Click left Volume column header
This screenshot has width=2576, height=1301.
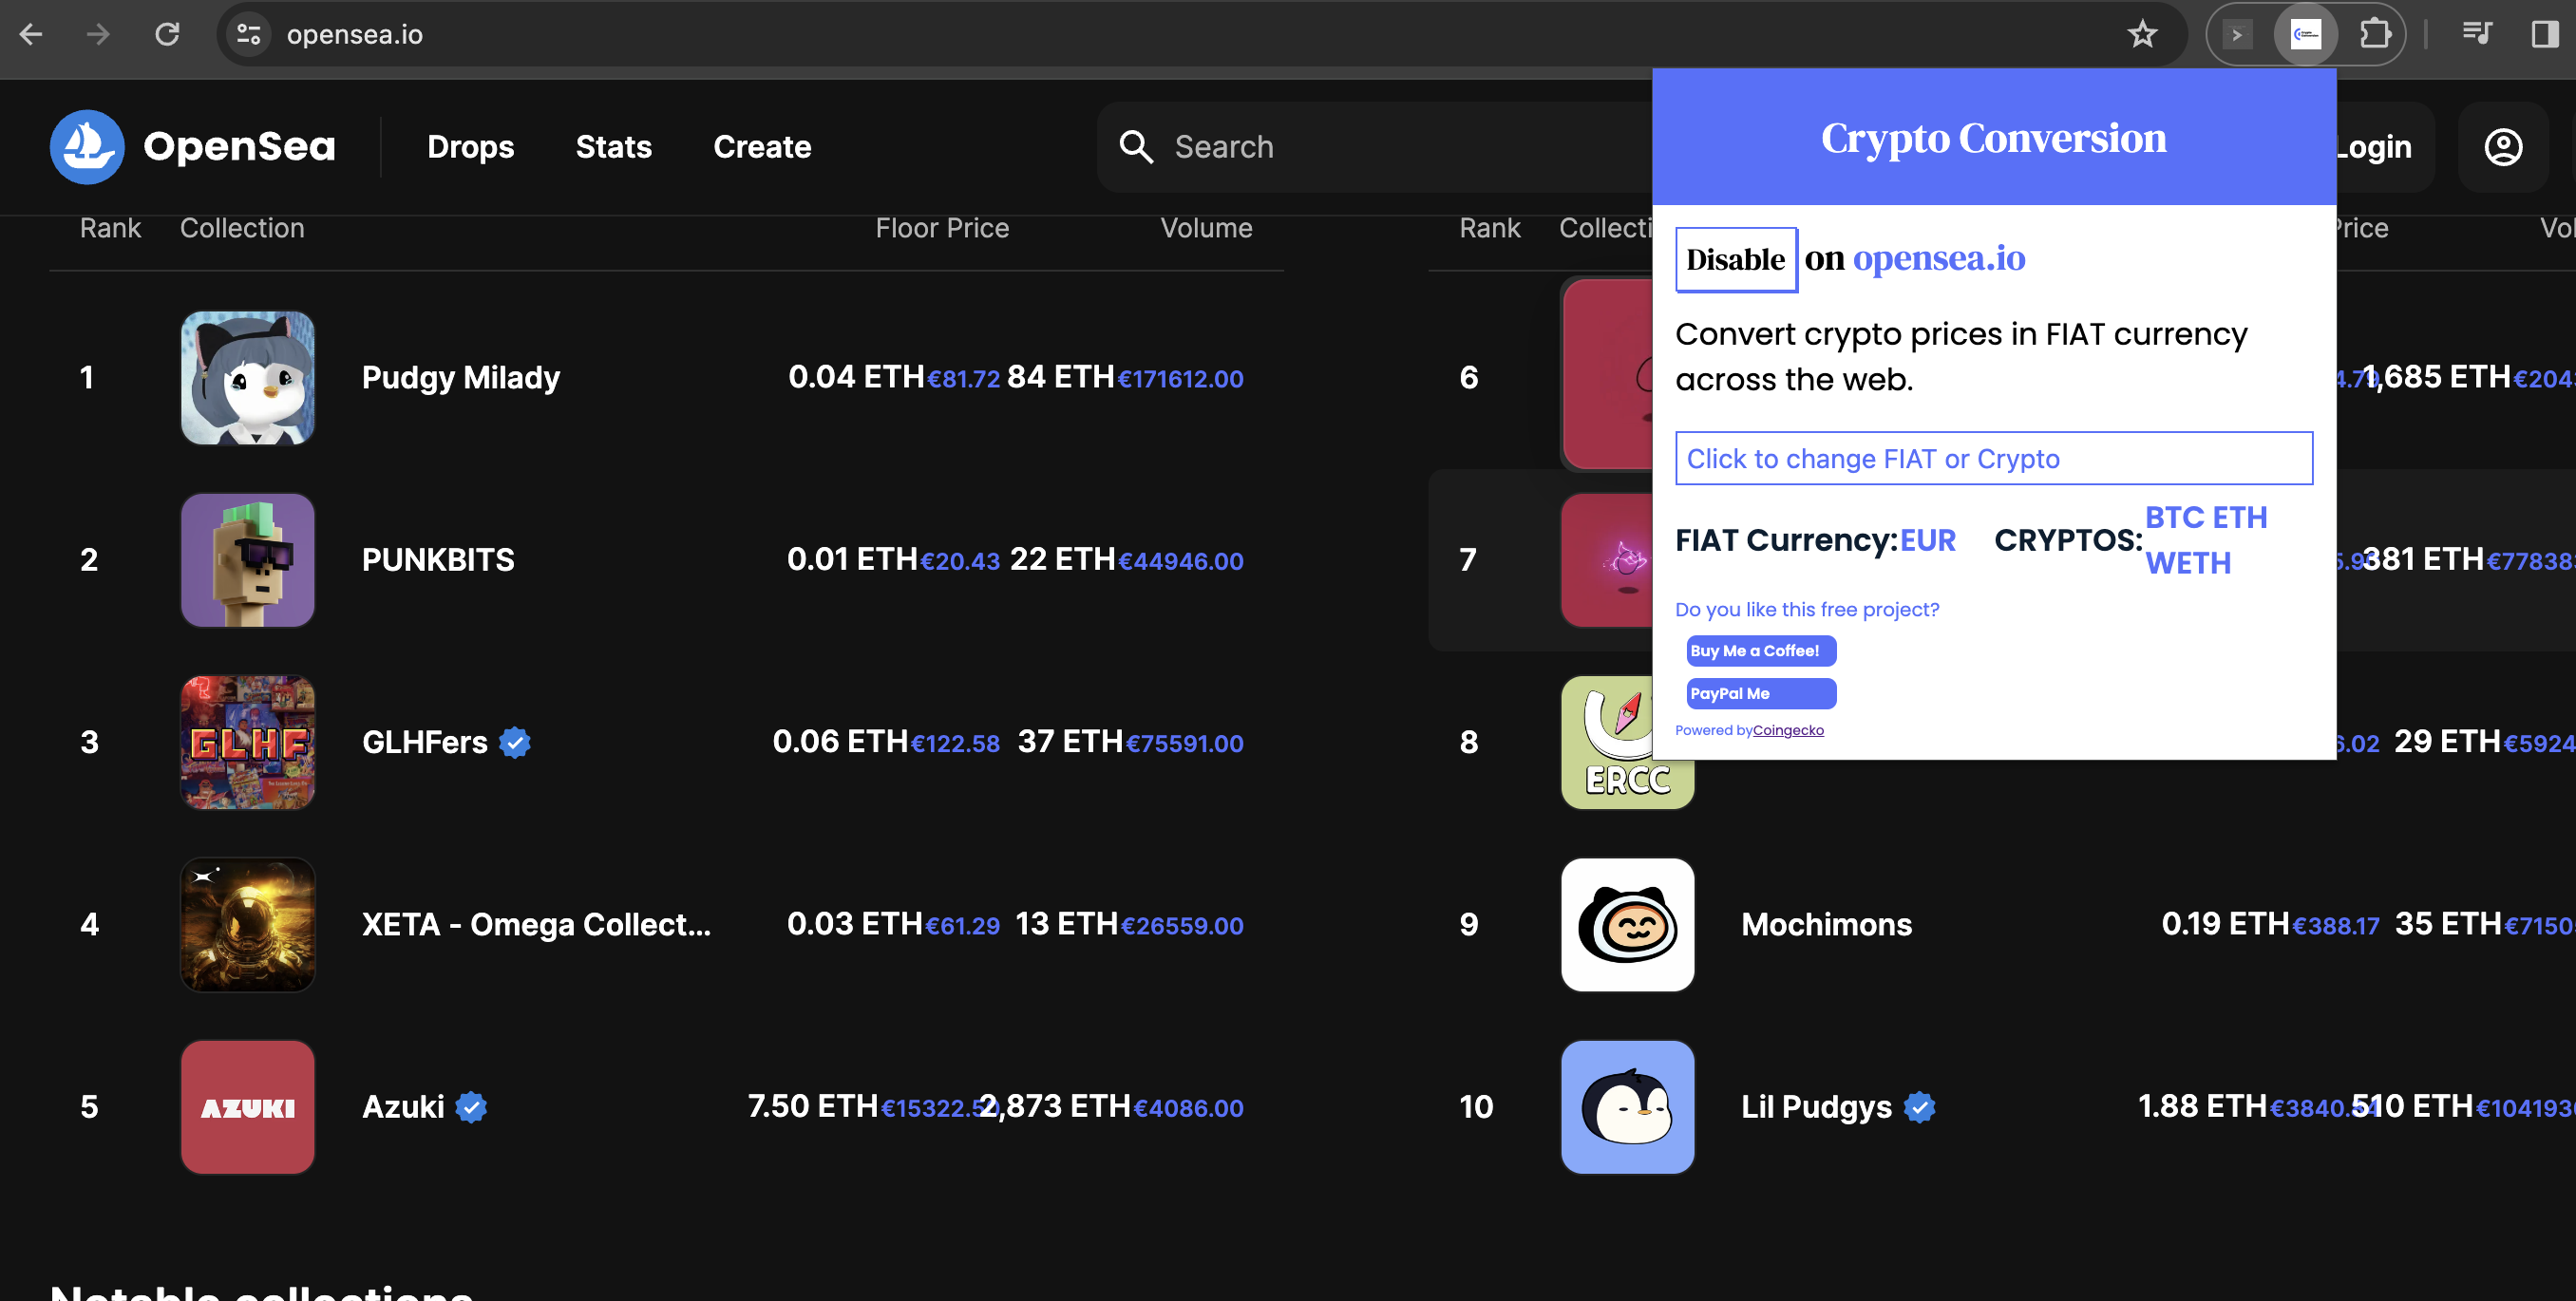(x=1206, y=228)
